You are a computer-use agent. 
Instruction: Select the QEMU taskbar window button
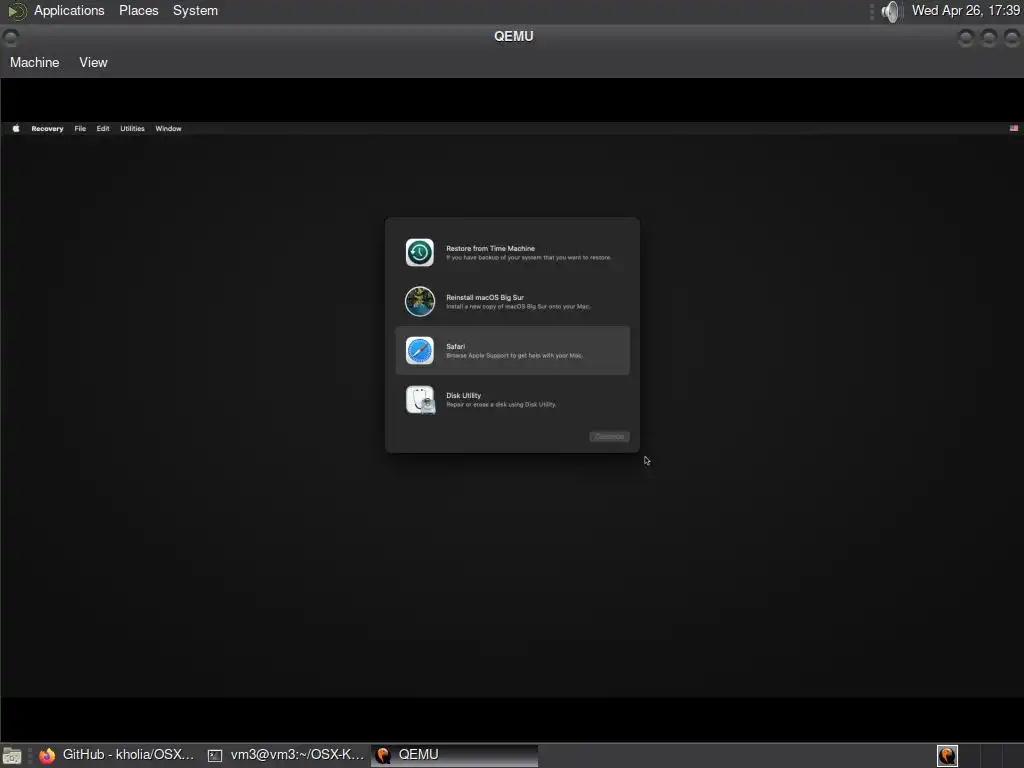coord(455,755)
